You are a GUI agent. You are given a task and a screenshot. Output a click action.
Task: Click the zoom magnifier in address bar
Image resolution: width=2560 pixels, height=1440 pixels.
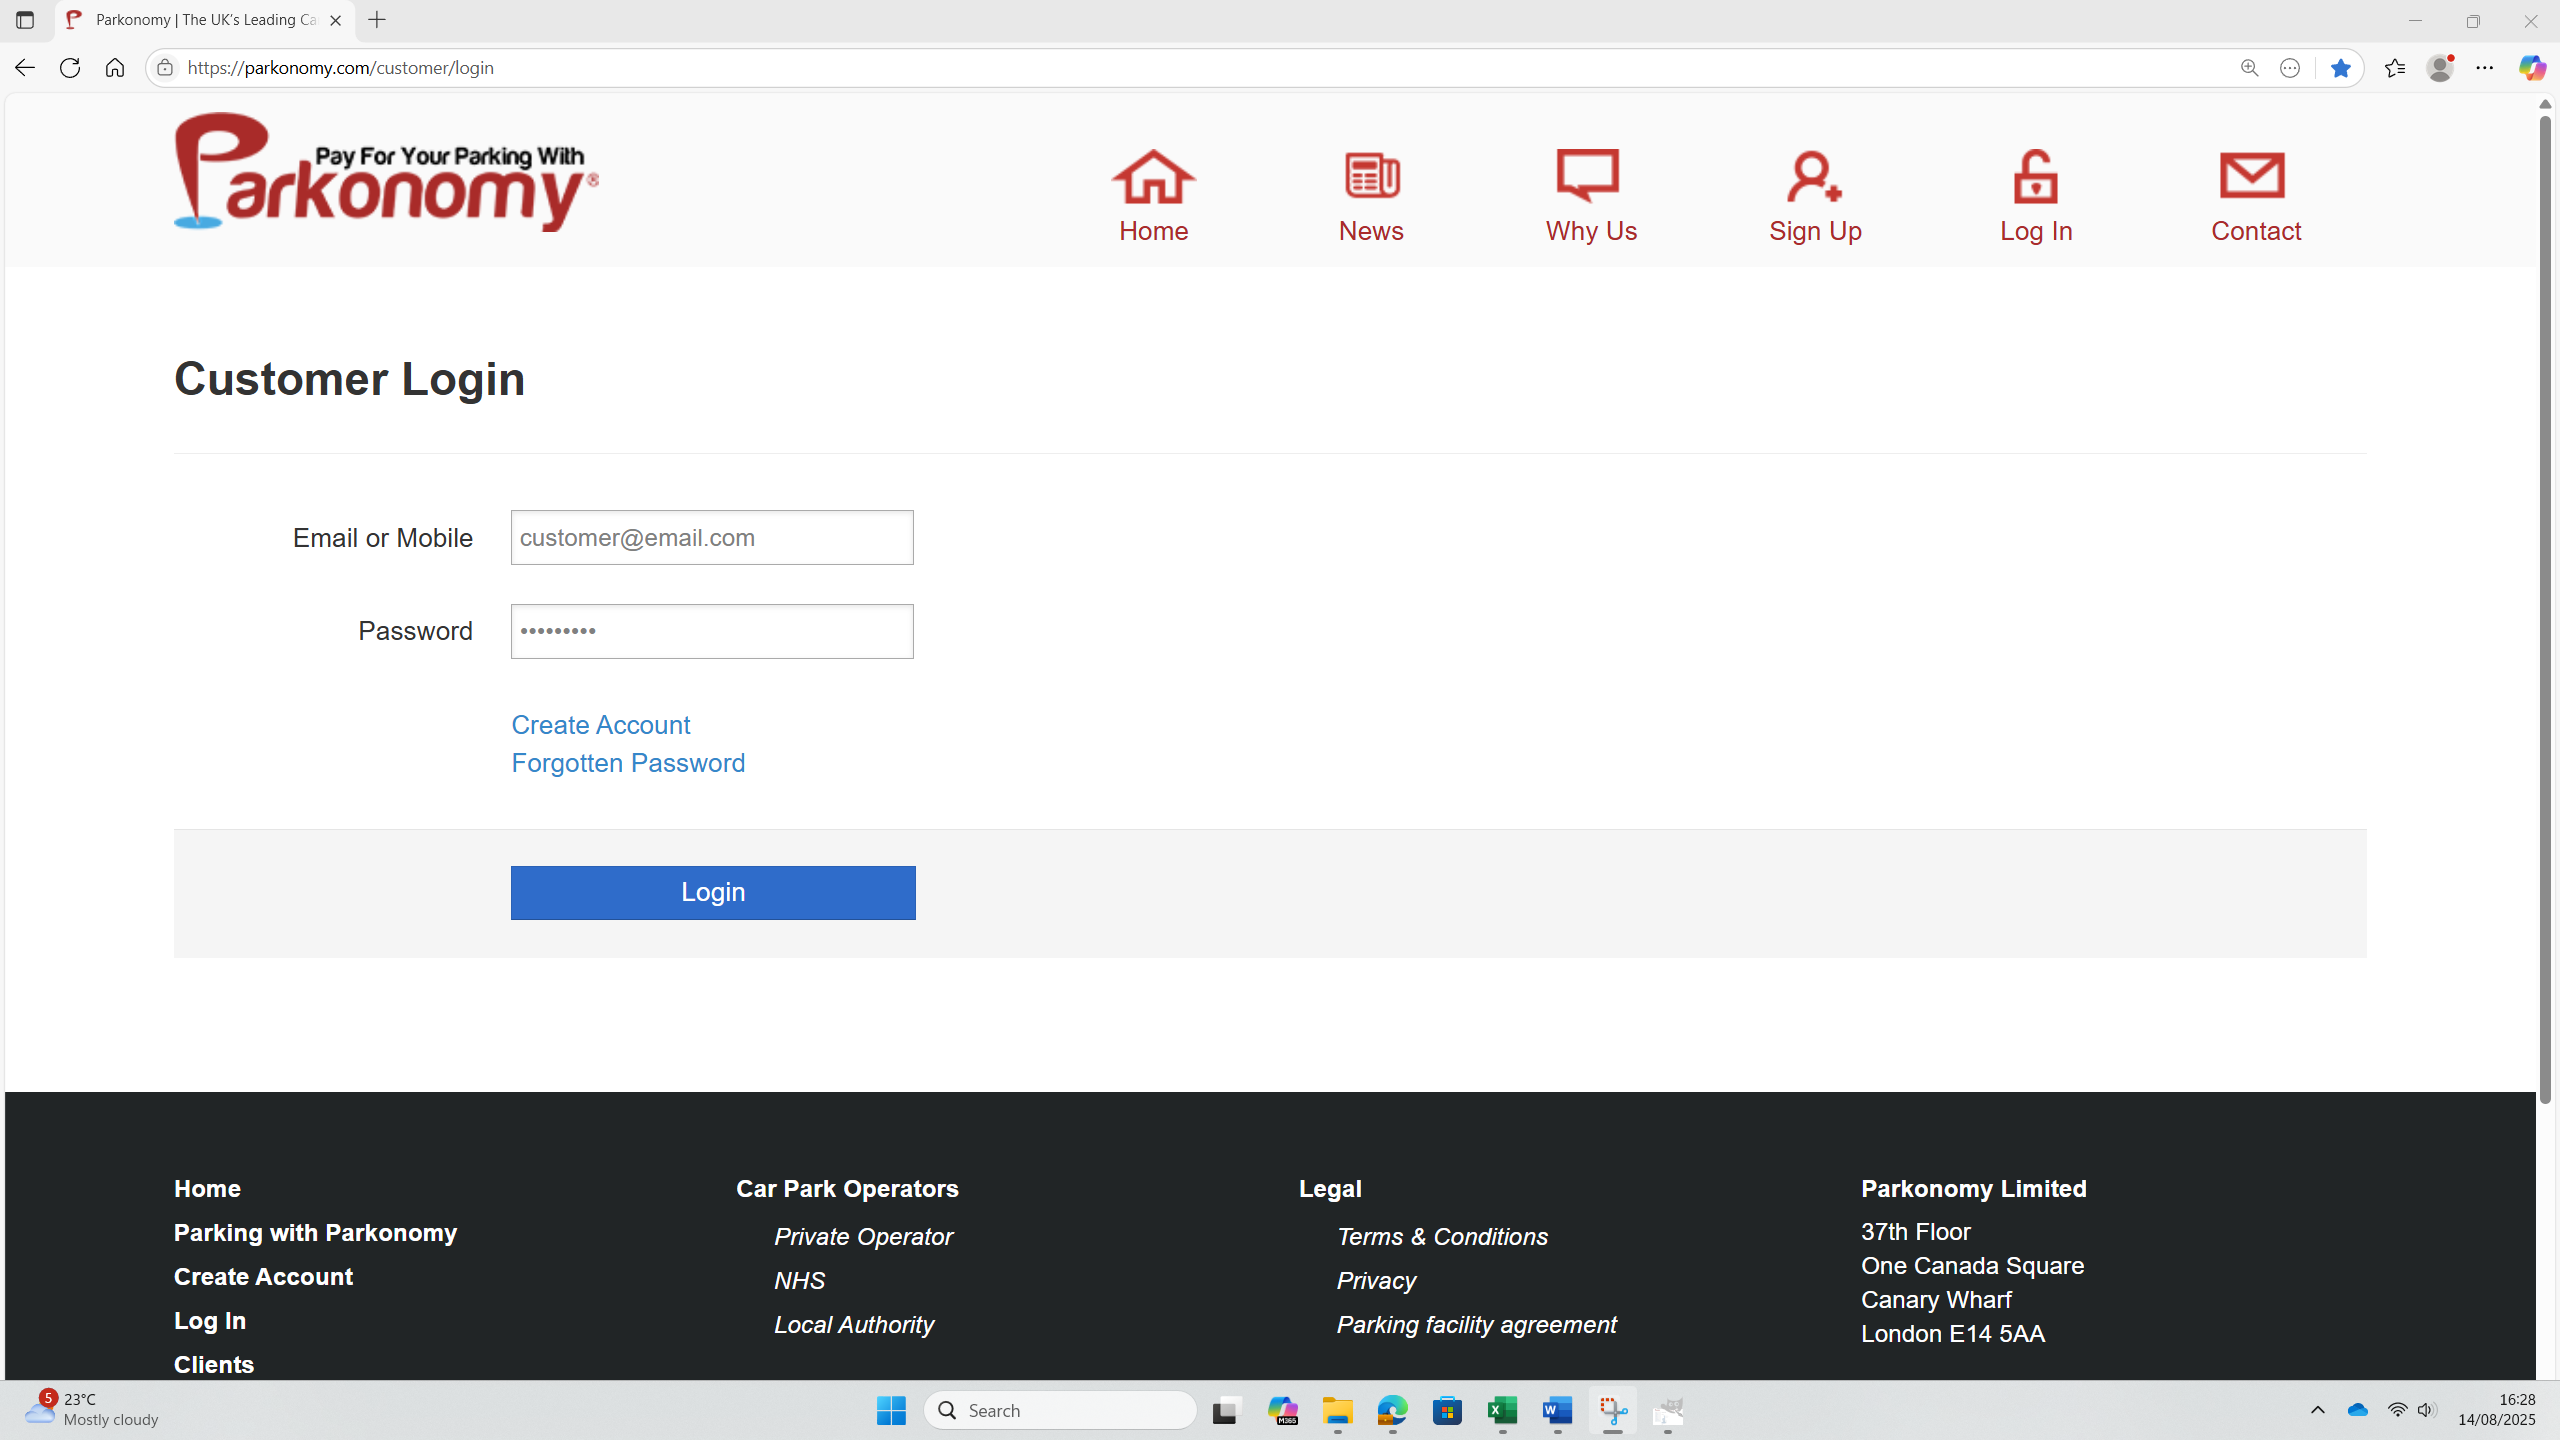tap(2249, 68)
